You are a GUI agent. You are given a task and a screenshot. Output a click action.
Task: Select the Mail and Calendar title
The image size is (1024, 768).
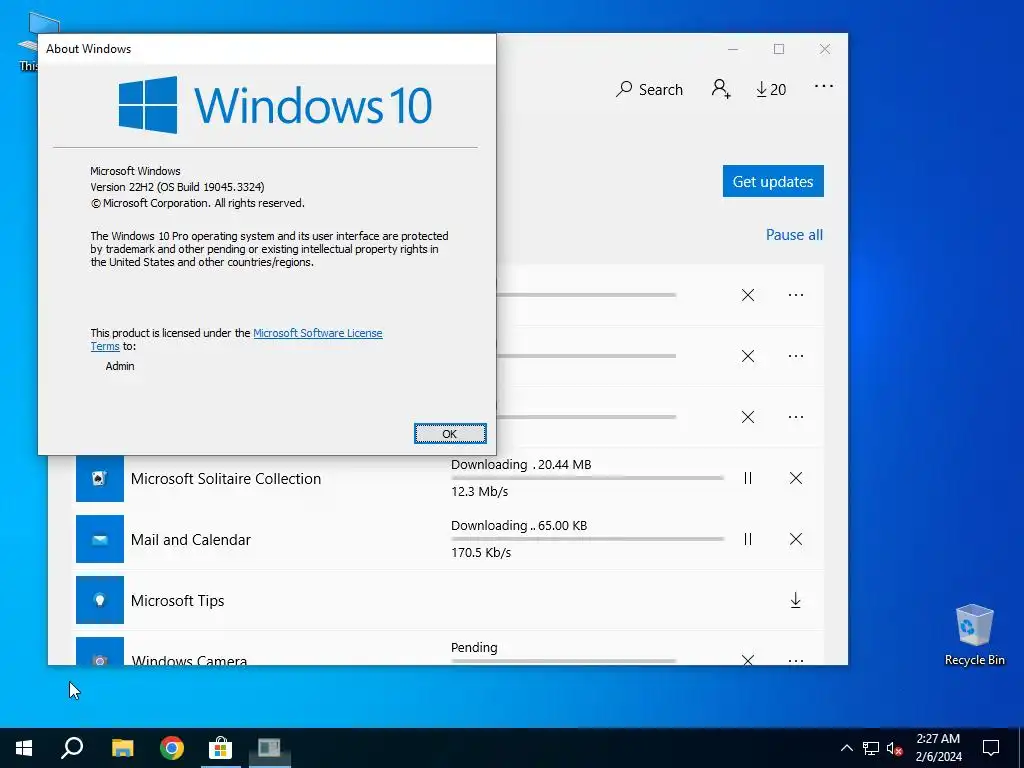point(191,539)
